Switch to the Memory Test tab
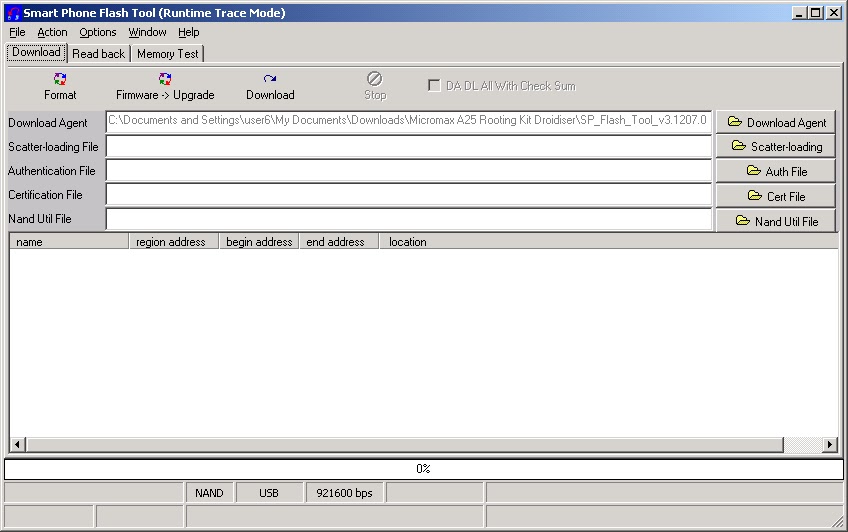The height and width of the screenshot is (532, 848). [x=168, y=54]
